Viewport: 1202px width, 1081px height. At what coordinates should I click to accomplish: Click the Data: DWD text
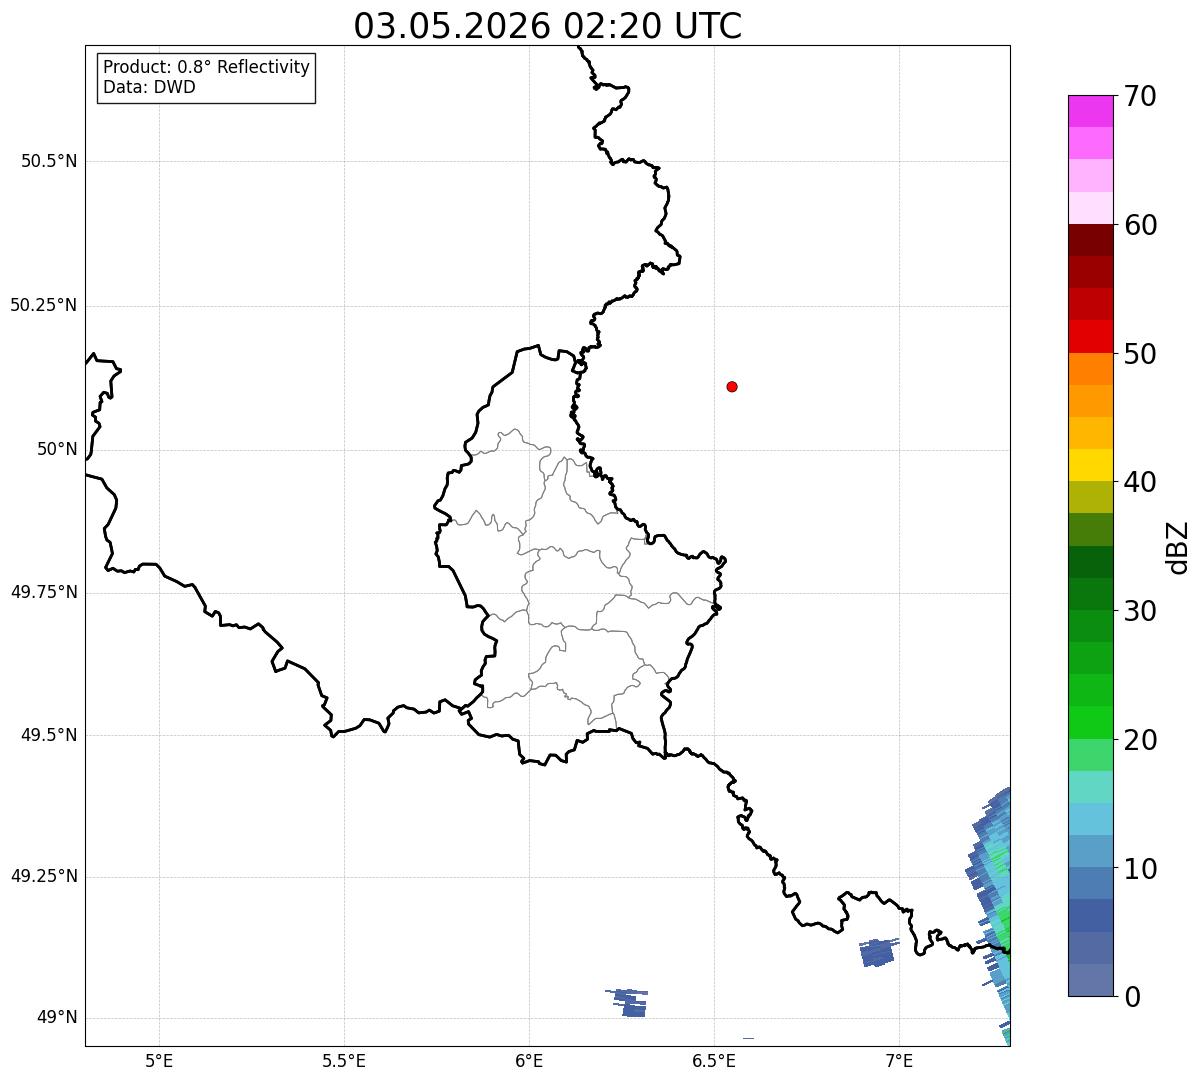149,87
